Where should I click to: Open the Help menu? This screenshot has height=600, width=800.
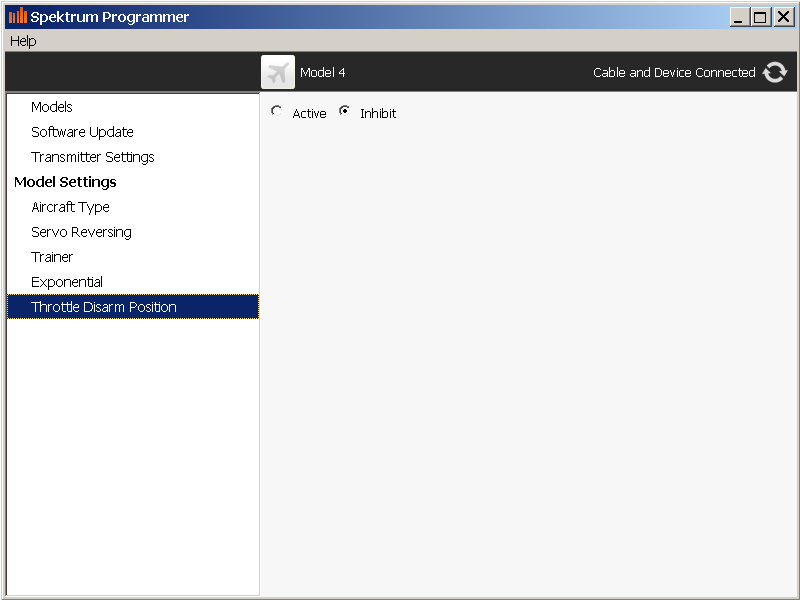(x=23, y=41)
